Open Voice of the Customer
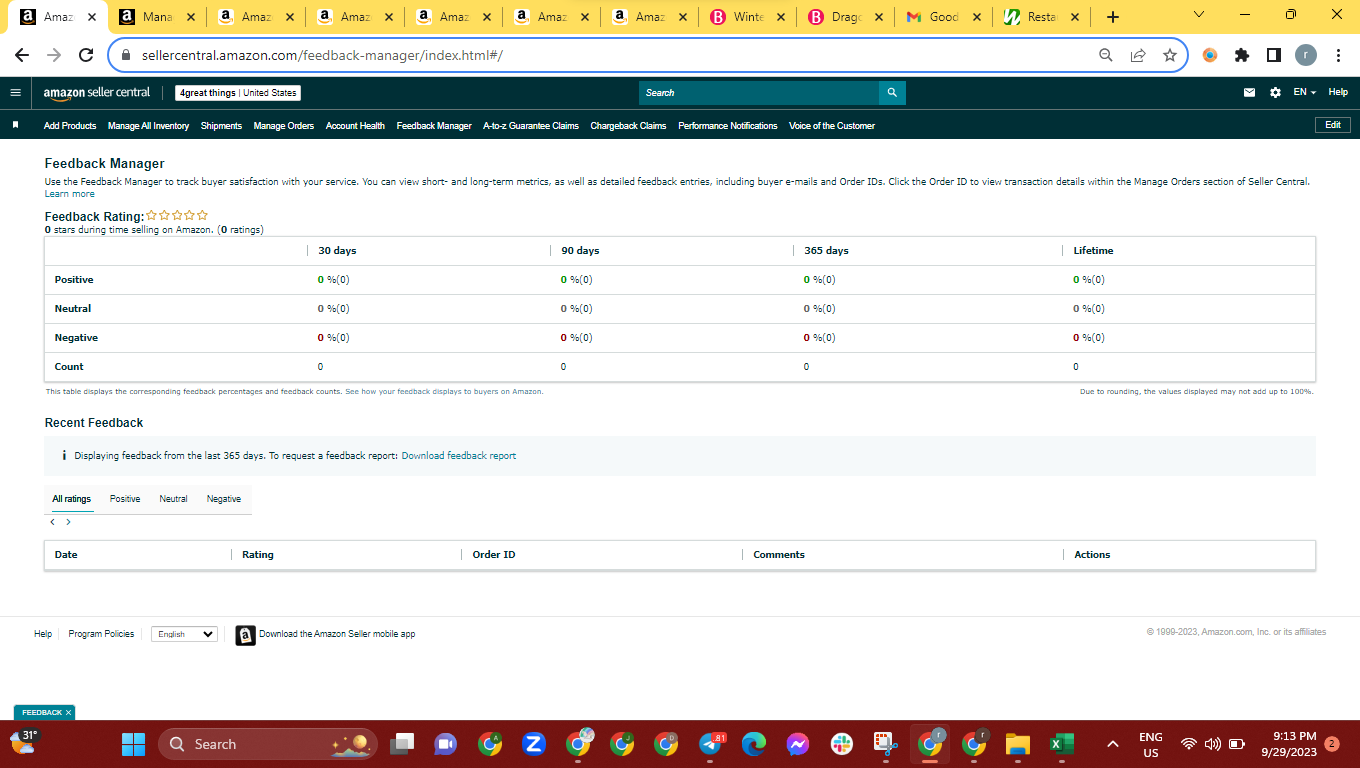This screenshot has height=768, width=1360. pos(832,126)
